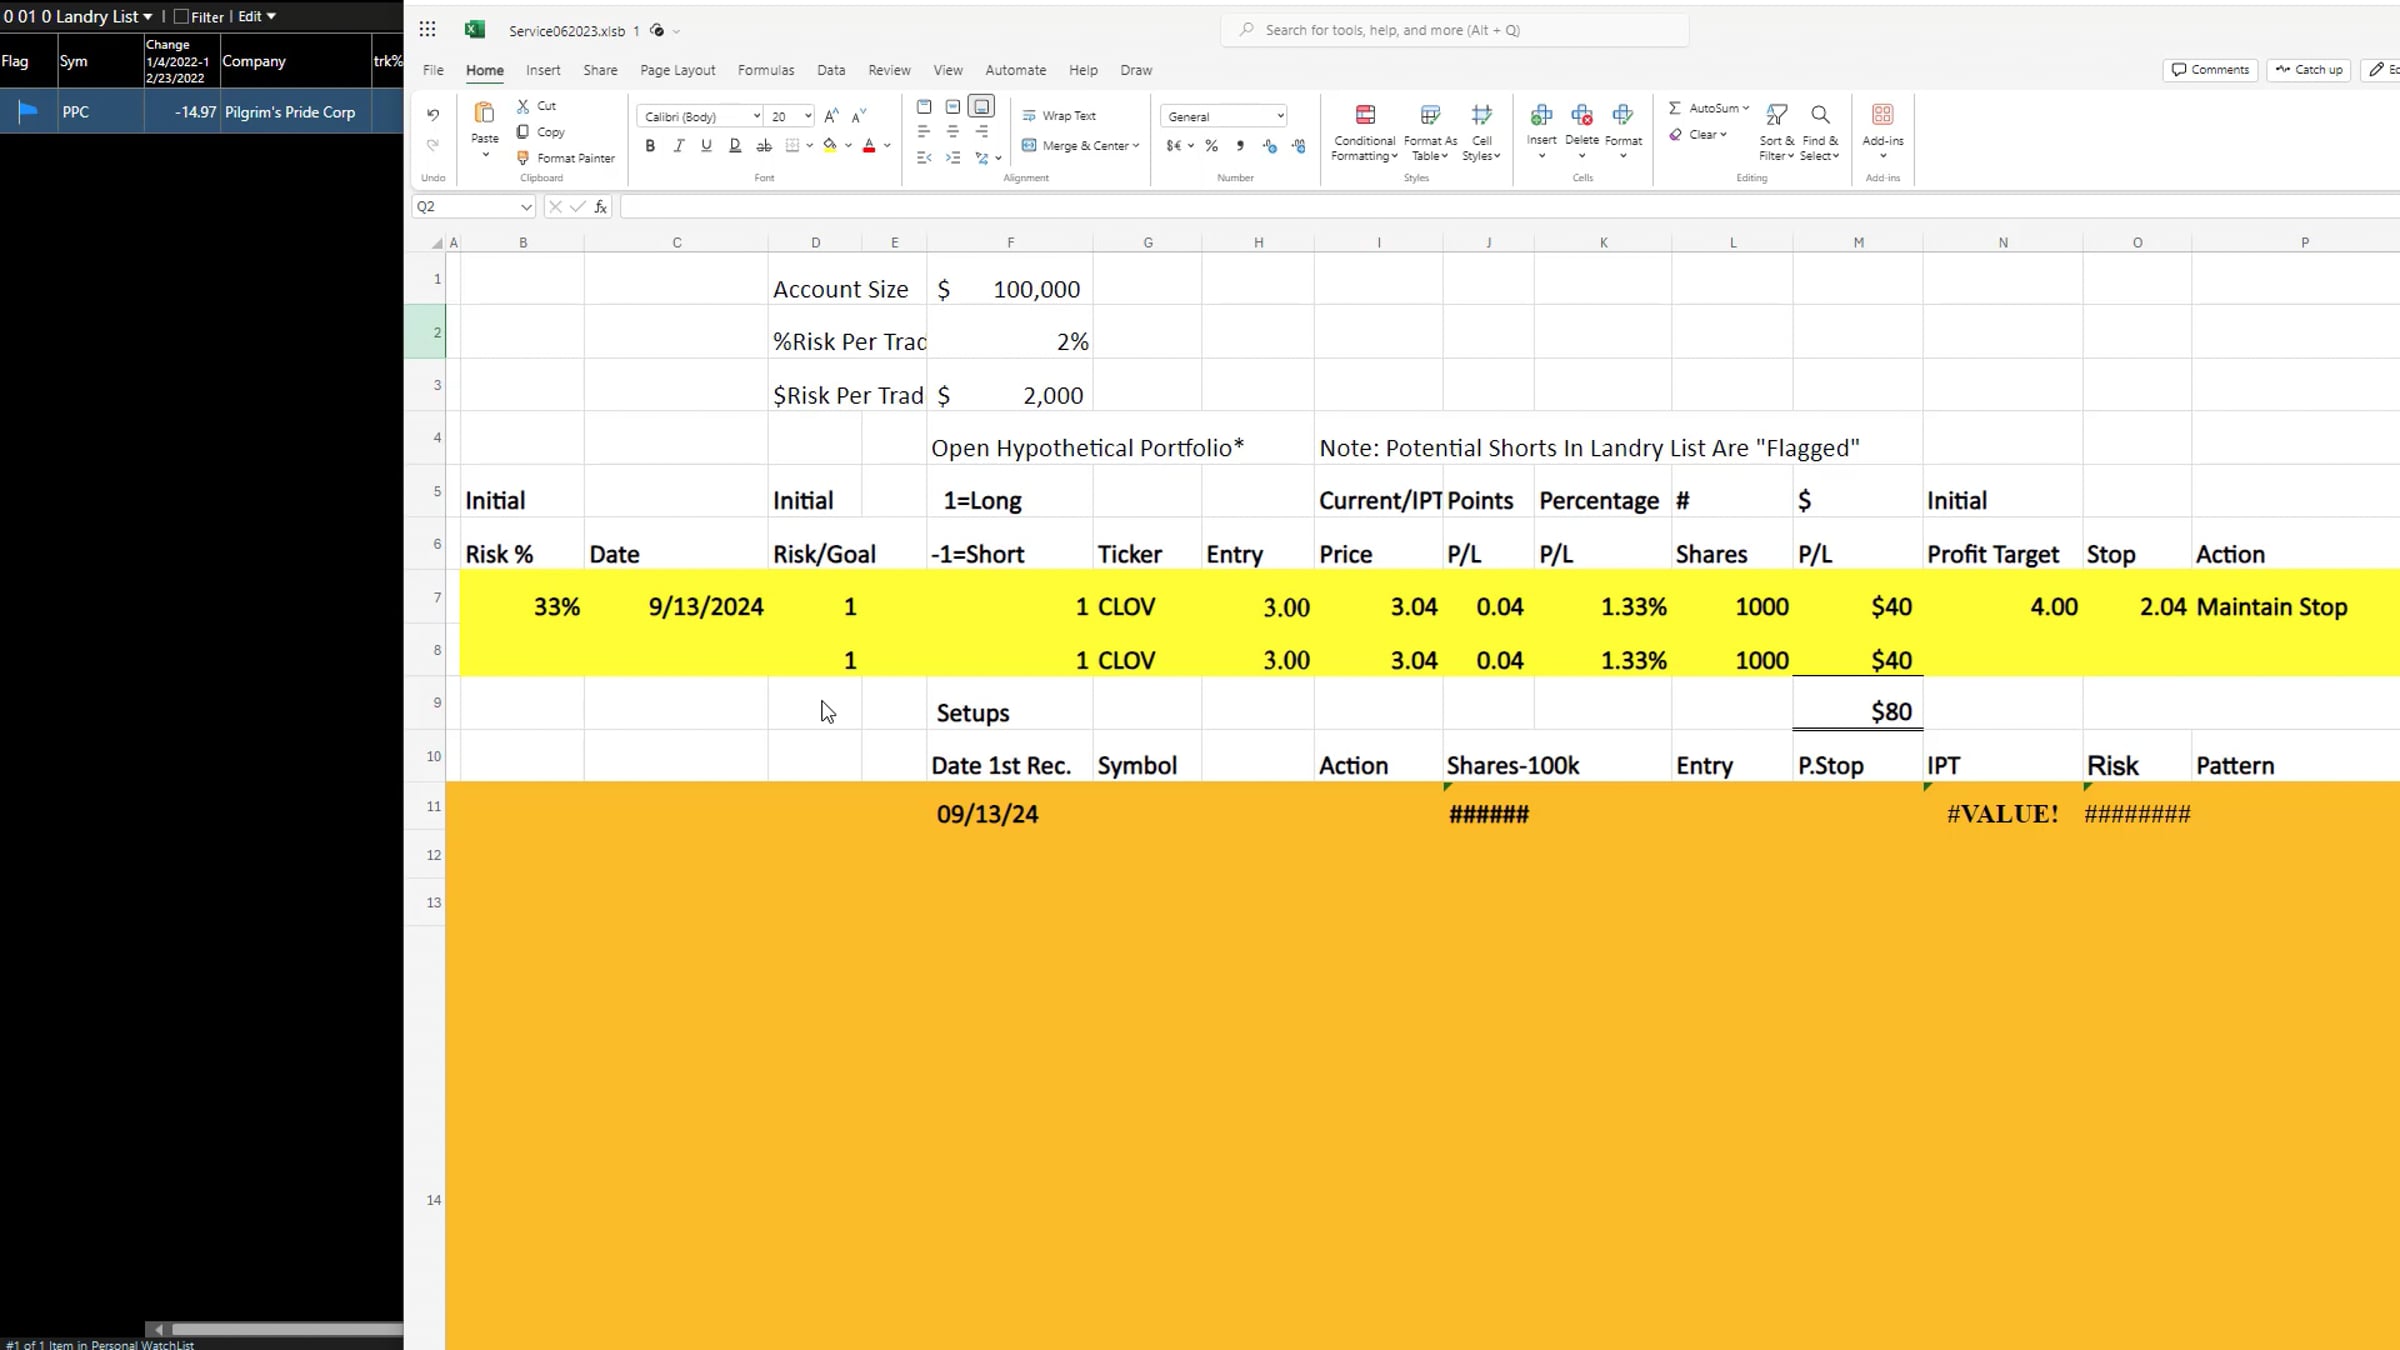This screenshot has width=2400, height=1350.
Task: Apply cell borders
Action: point(793,146)
